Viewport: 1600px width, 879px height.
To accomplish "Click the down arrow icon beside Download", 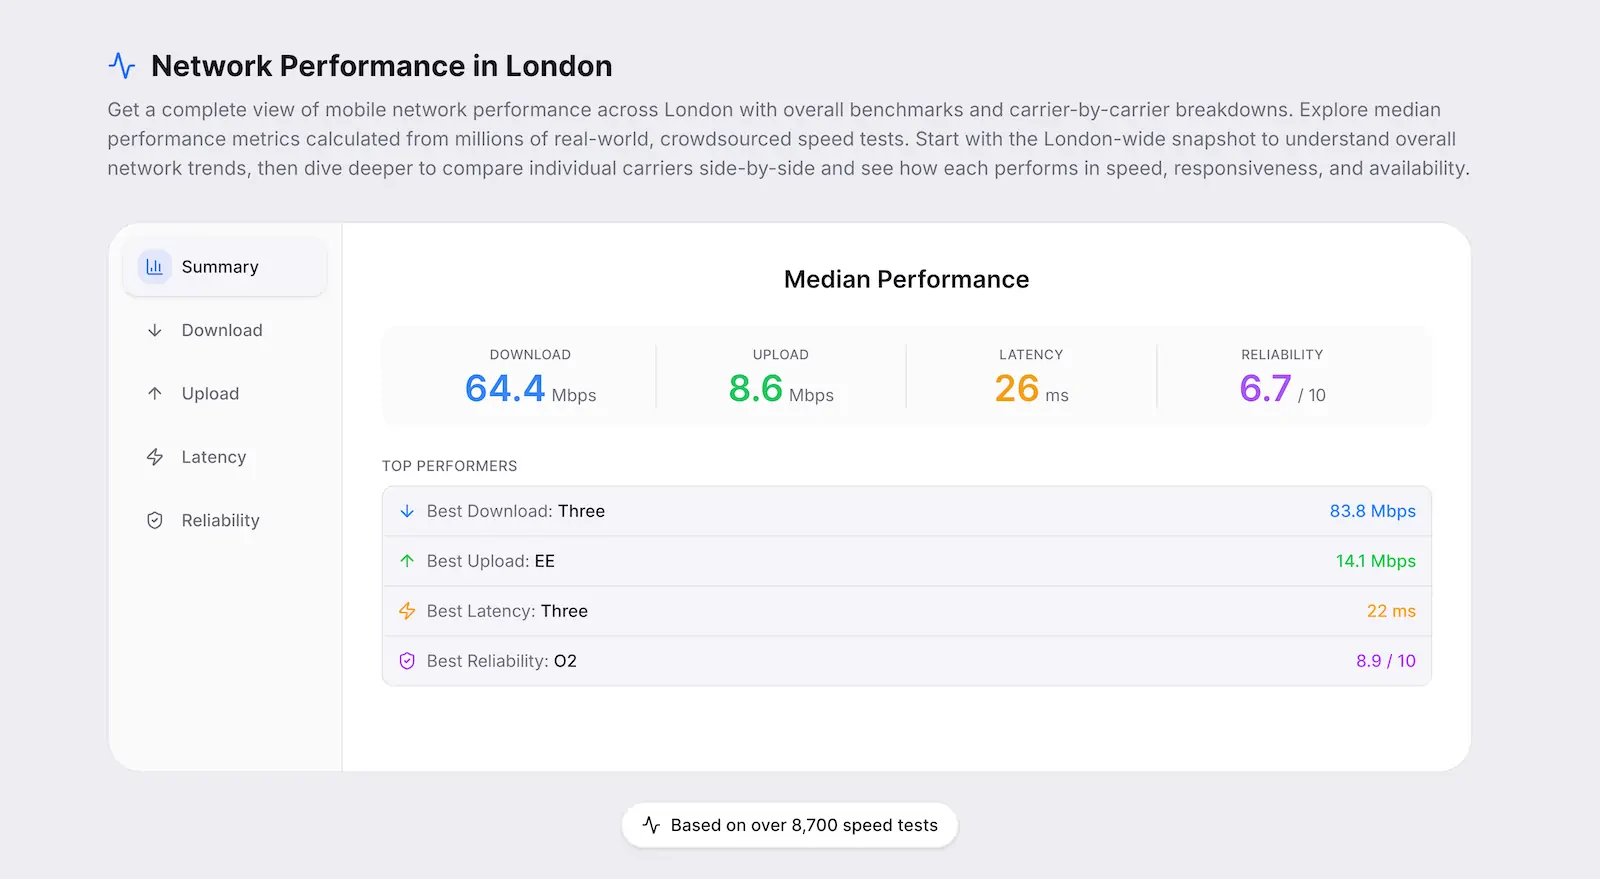I will point(154,330).
